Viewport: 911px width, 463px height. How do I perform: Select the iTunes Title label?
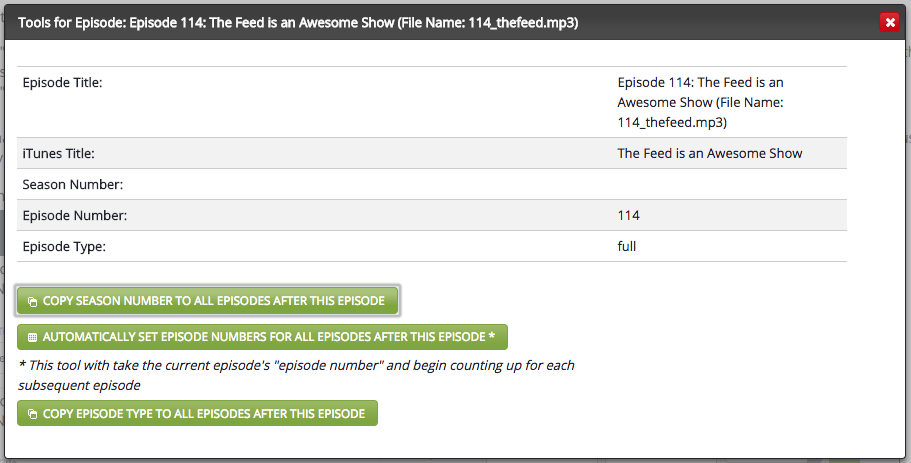tap(58, 153)
